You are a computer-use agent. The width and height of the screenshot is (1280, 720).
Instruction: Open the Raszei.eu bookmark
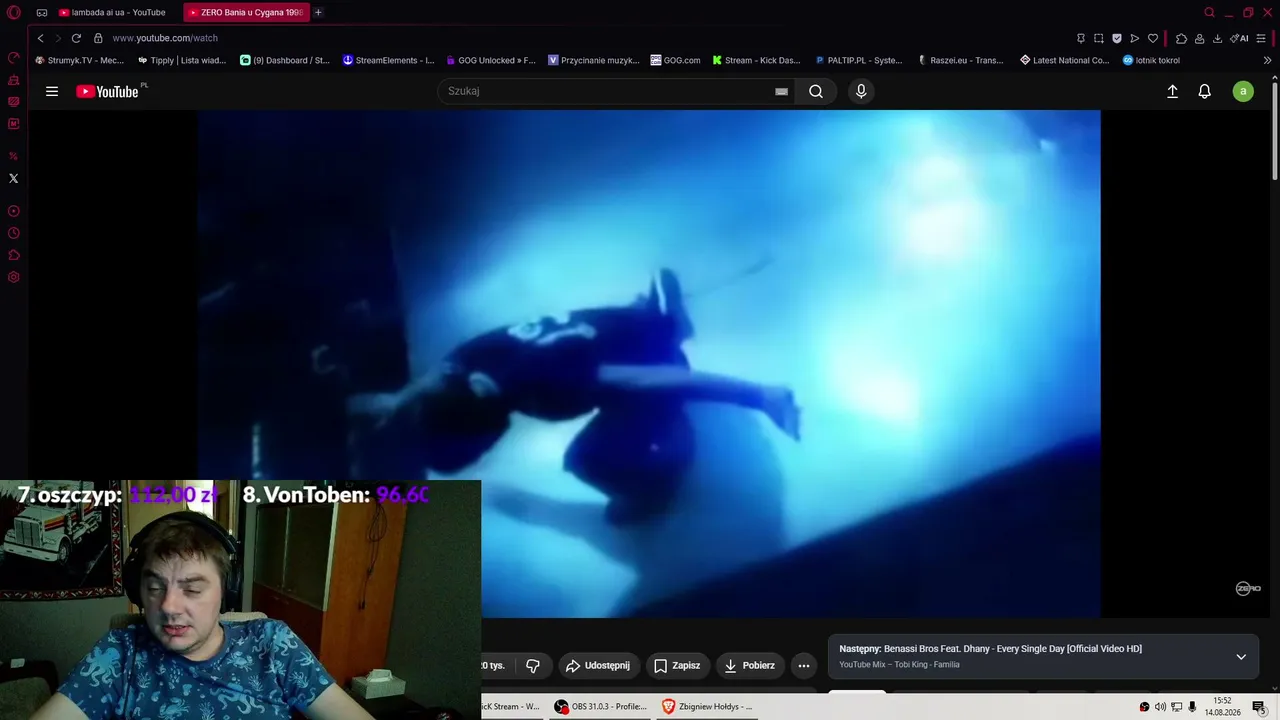coord(961,60)
